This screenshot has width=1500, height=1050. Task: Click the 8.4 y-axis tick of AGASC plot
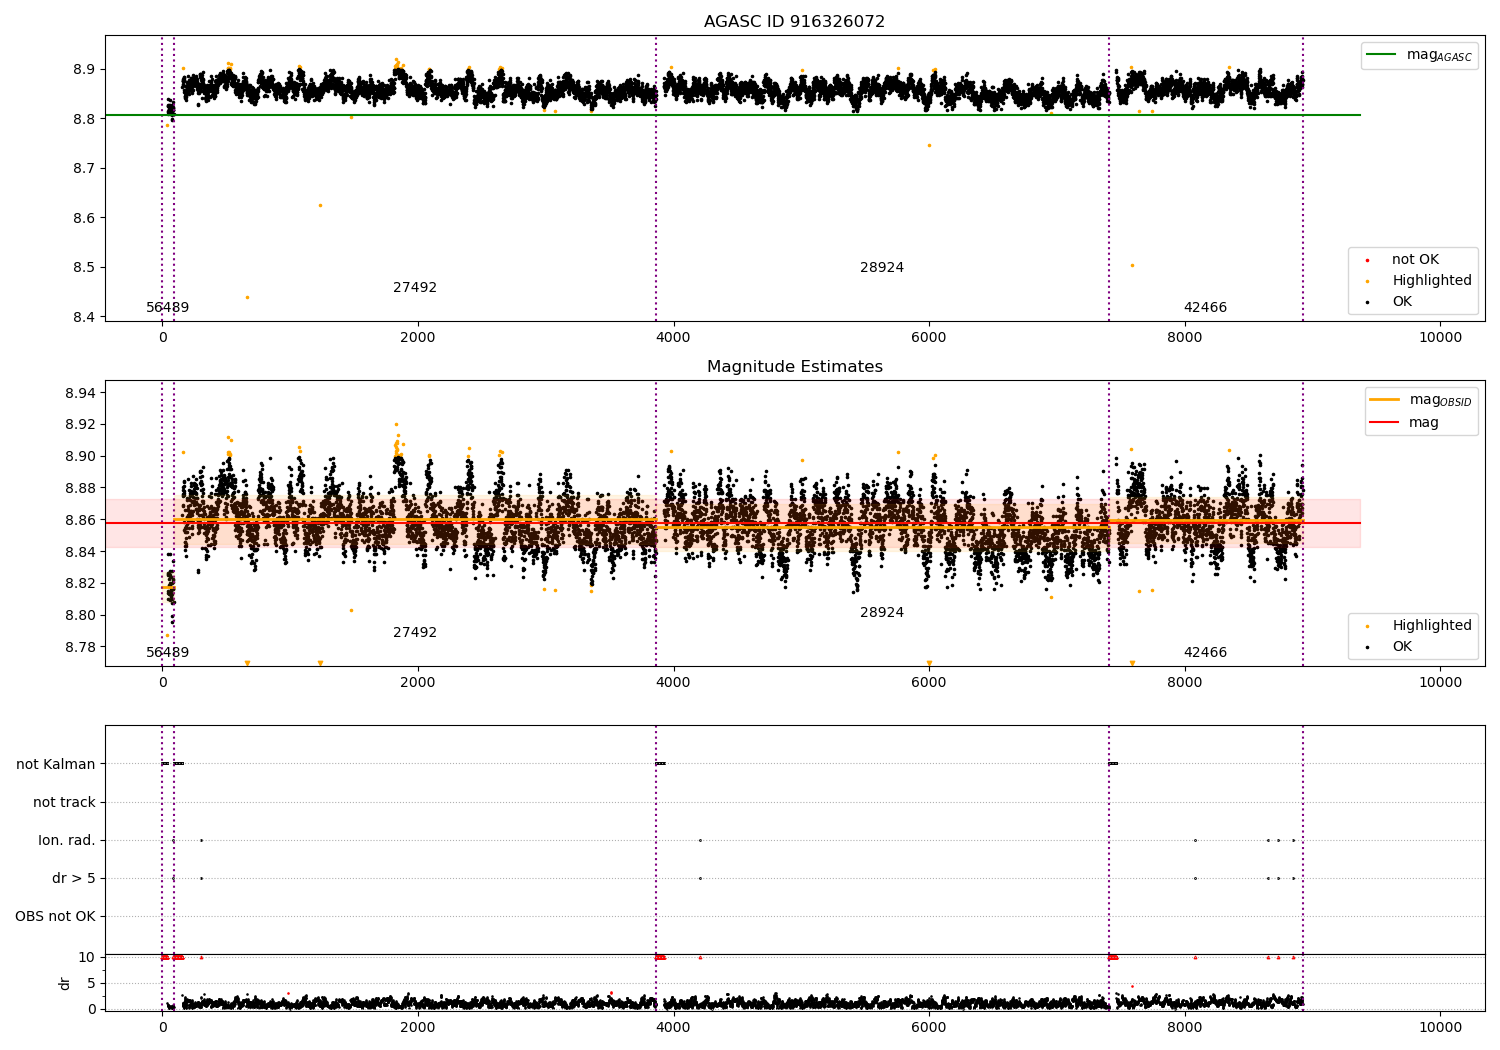pyautogui.click(x=84, y=317)
